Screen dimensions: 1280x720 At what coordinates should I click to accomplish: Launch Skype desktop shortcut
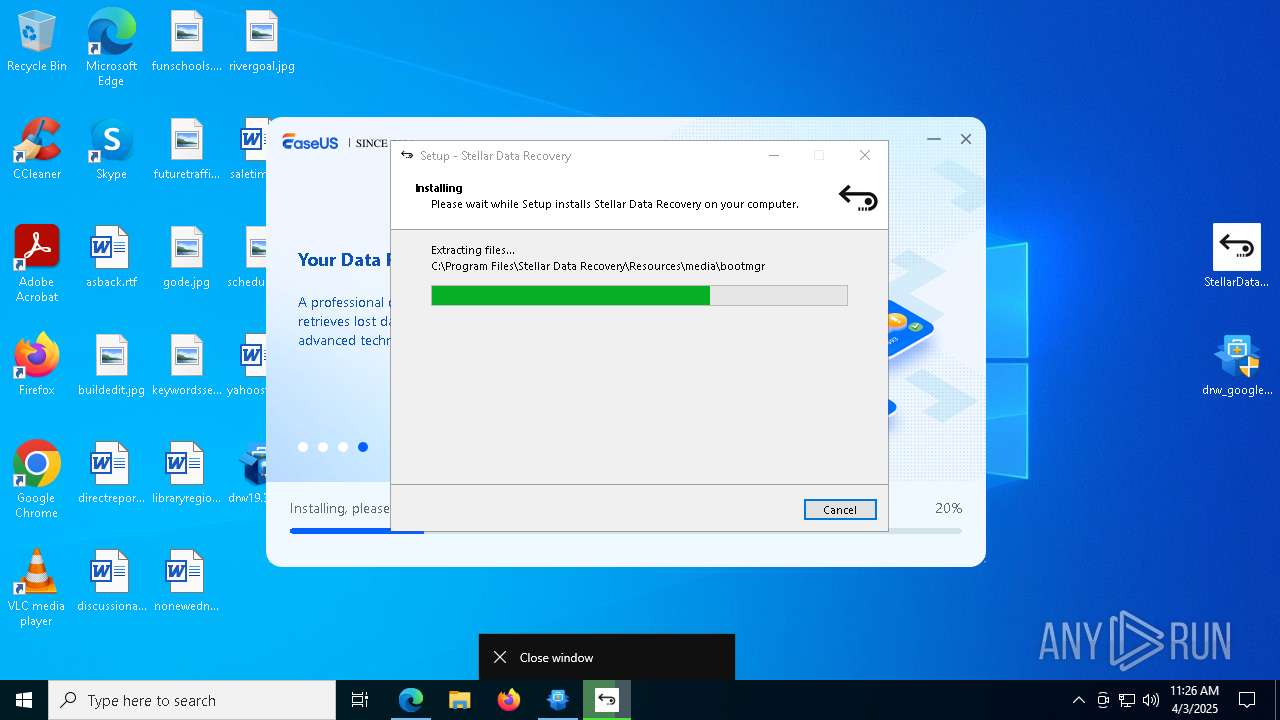(x=111, y=150)
